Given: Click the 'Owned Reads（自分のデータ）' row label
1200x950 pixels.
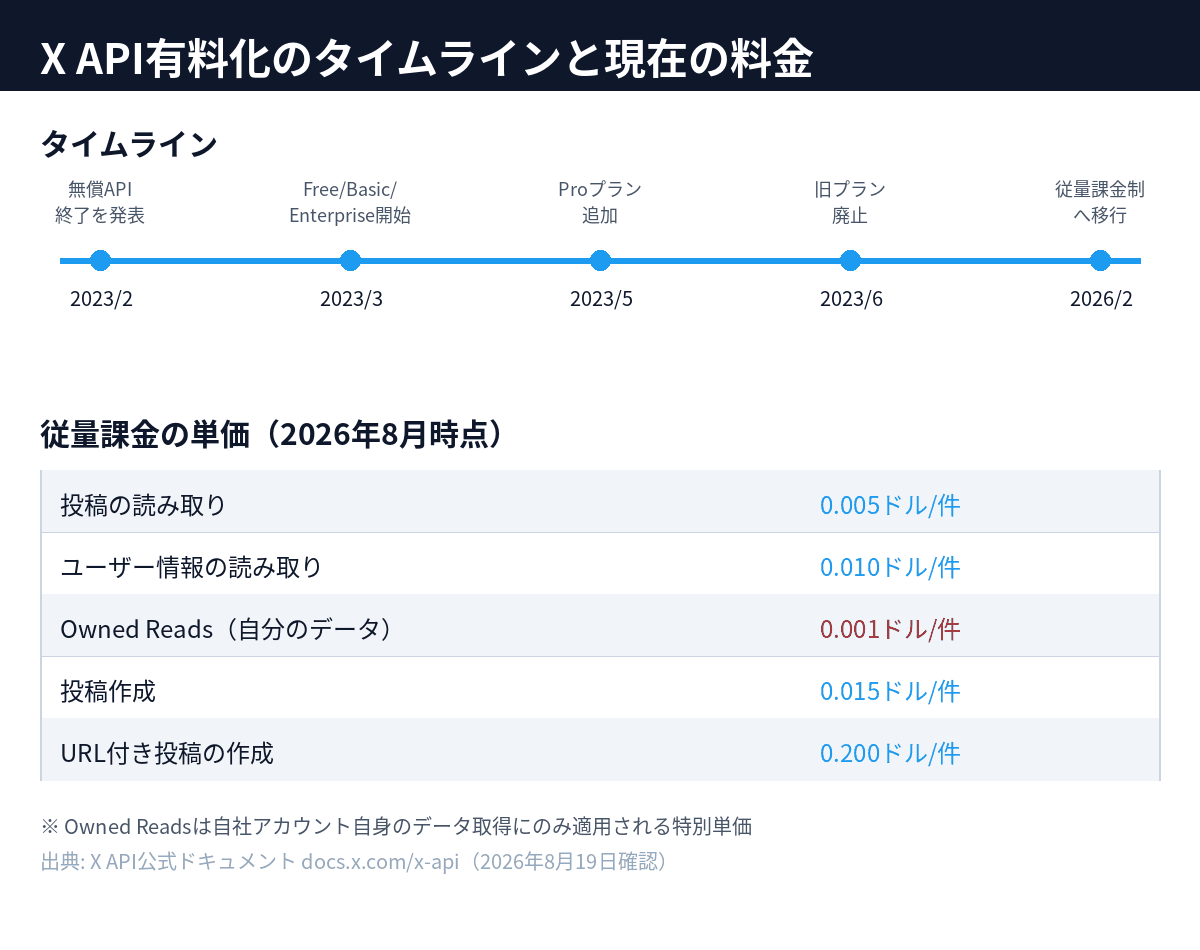Looking at the screenshot, I should 226,629.
